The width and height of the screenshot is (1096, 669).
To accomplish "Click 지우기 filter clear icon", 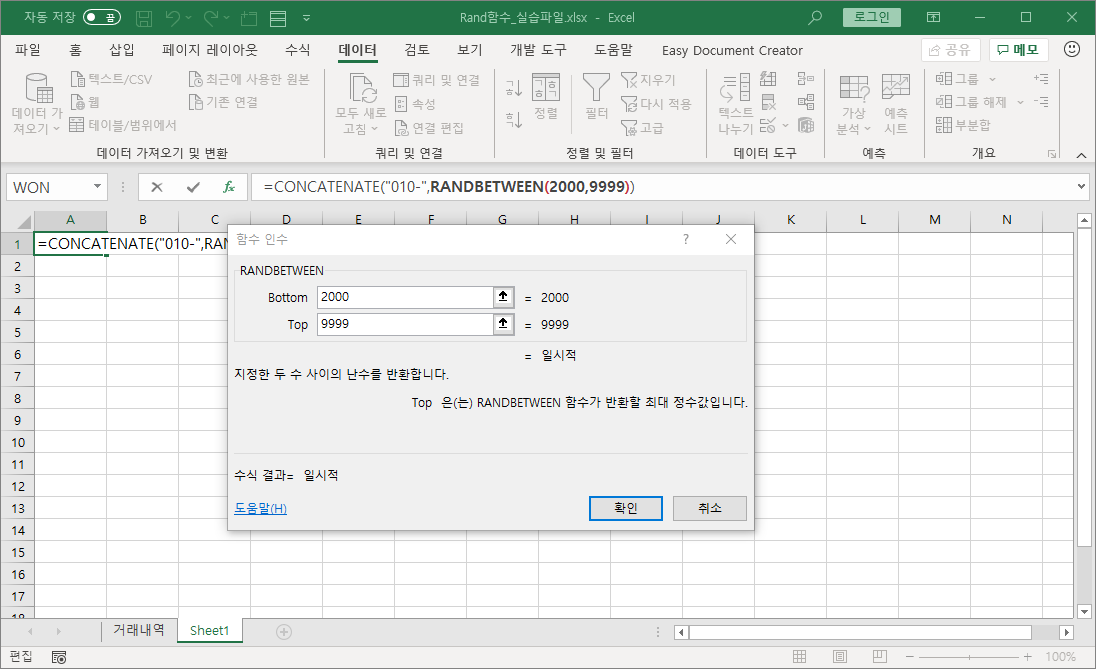I will pyautogui.click(x=629, y=80).
